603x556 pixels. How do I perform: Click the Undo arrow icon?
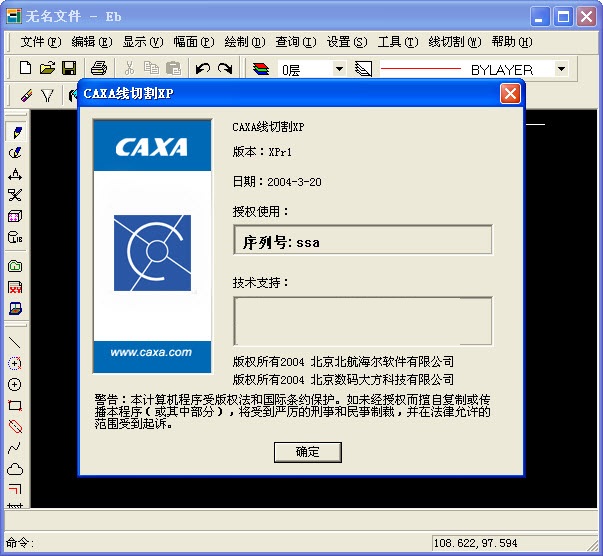[203, 68]
